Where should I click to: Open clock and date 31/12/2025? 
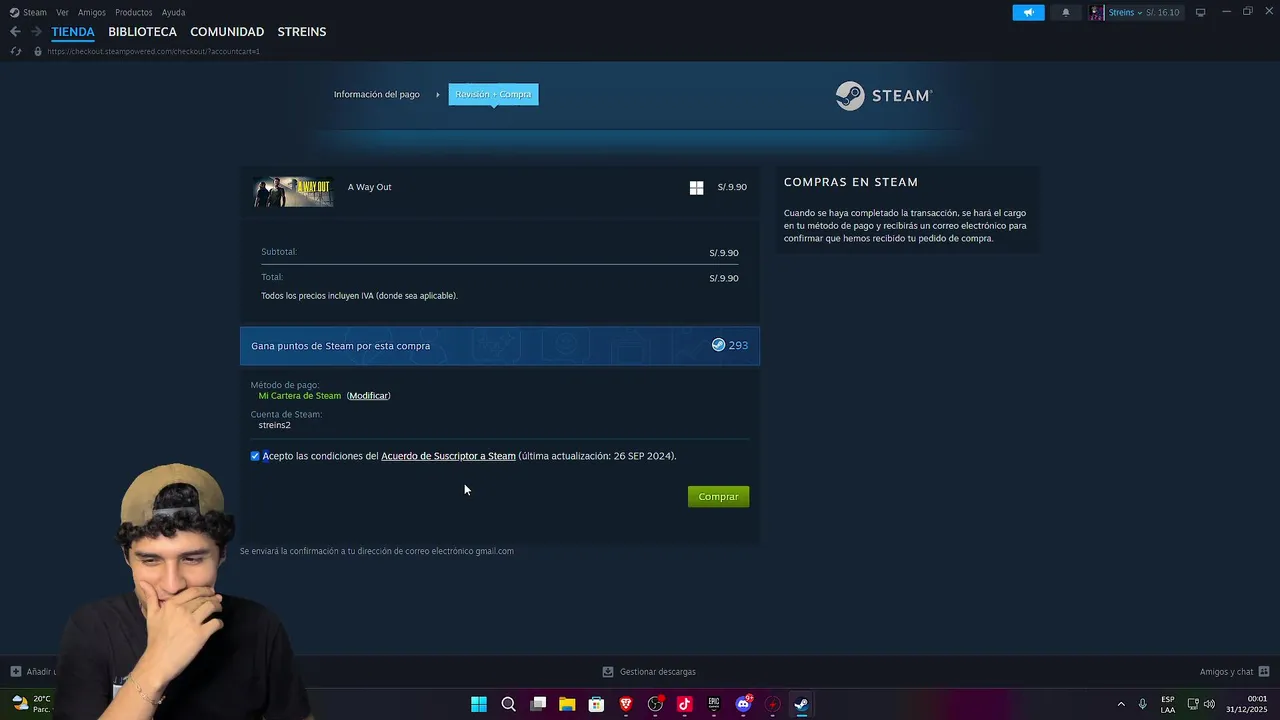(x=1247, y=704)
